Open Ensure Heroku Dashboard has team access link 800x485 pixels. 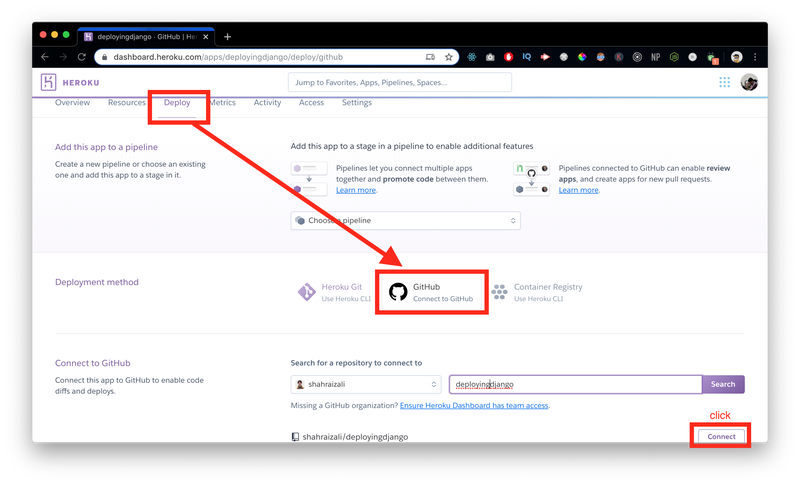(474, 405)
